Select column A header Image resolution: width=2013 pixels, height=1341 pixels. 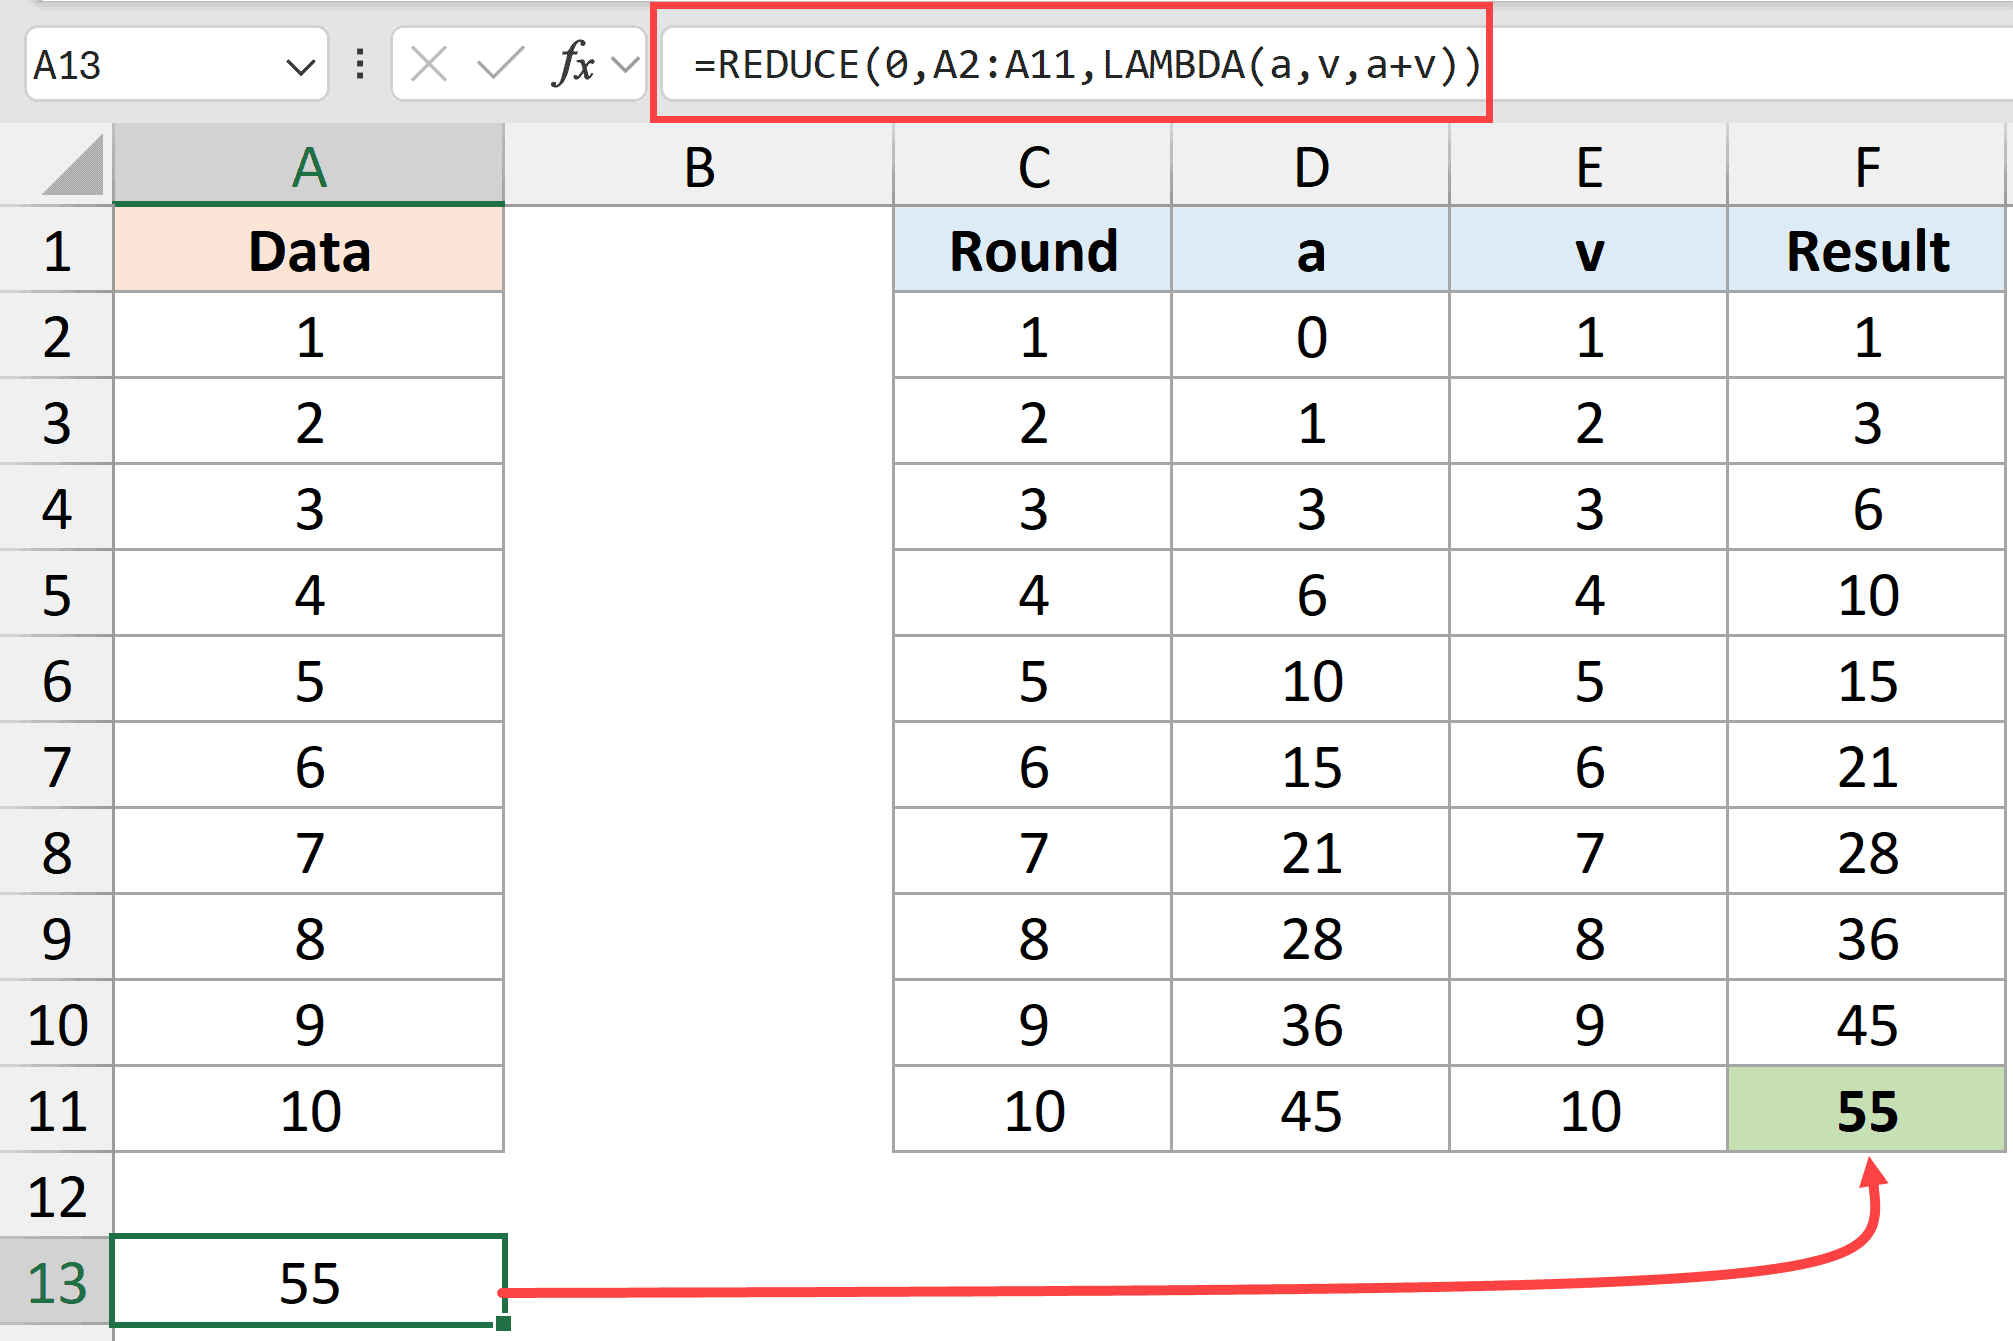(x=308, y=167)
